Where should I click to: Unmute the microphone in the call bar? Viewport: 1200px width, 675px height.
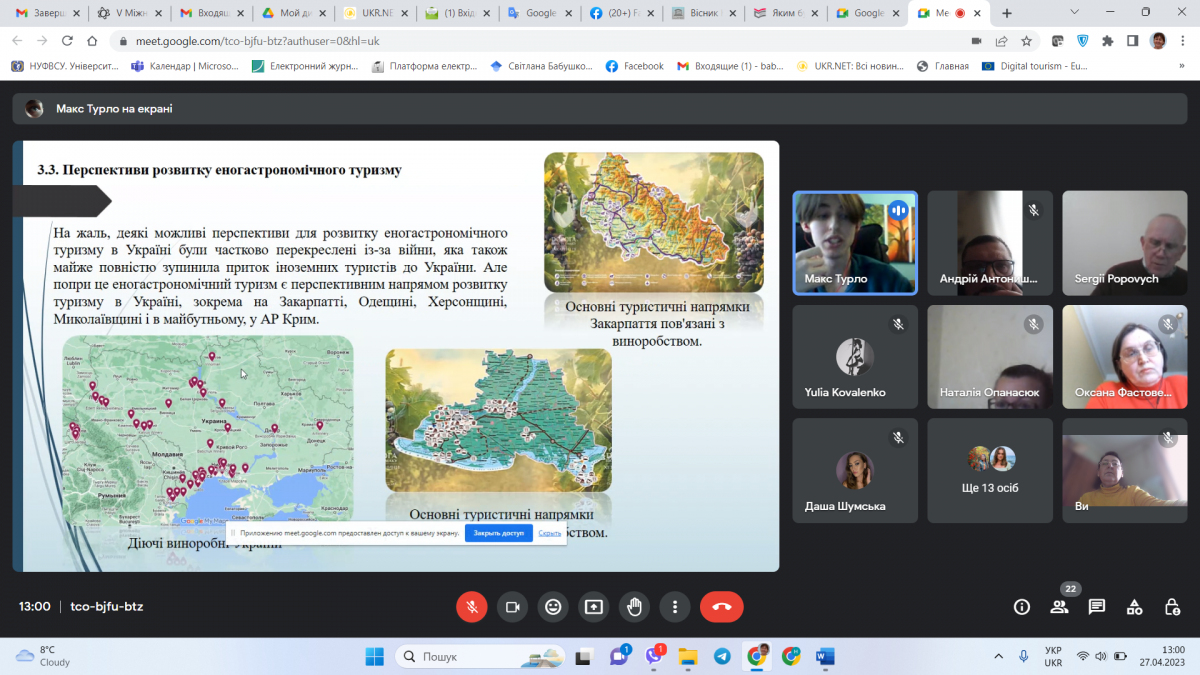click(x=471, y=606)
